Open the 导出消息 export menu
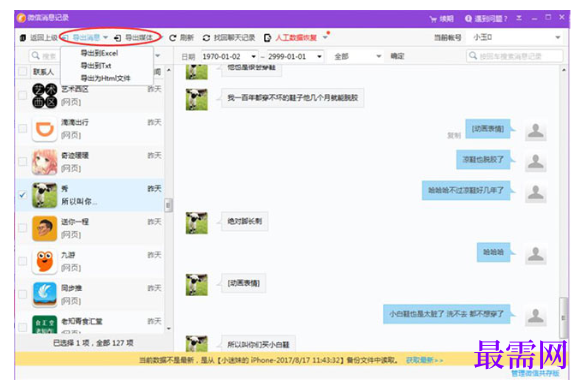586x386 pixels. 87,37
